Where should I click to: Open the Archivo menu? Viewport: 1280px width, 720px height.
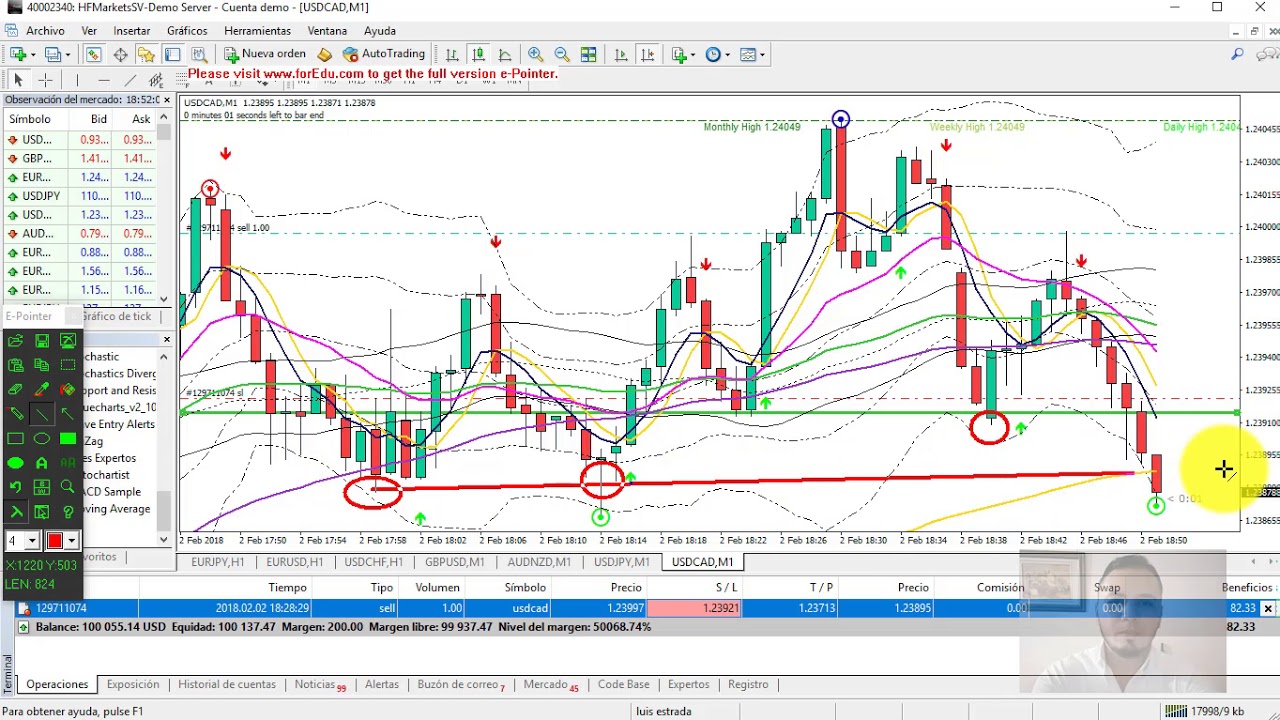(x=45, y=31)
